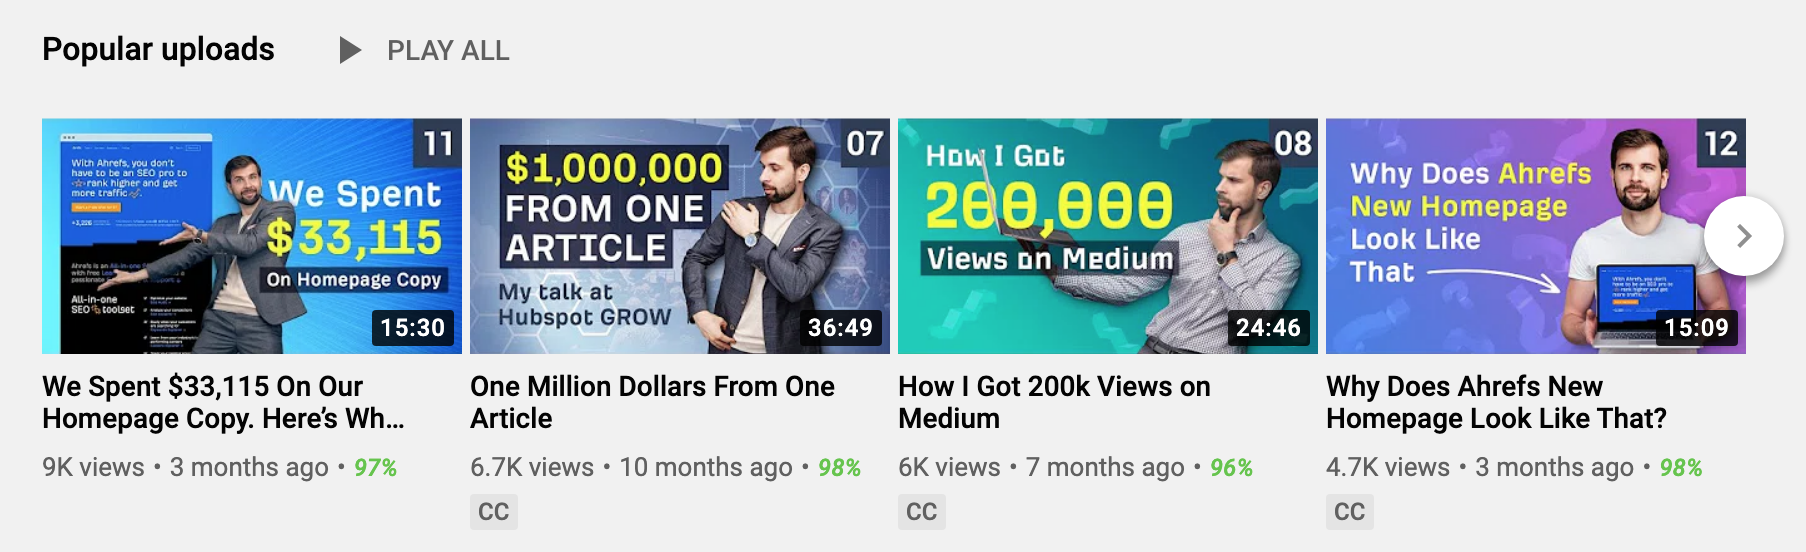Open title Why Does Ahrefs New Homepage Look
Image resolution: width=1806 pixels, height=552 pixels.
click(1496, 402)
